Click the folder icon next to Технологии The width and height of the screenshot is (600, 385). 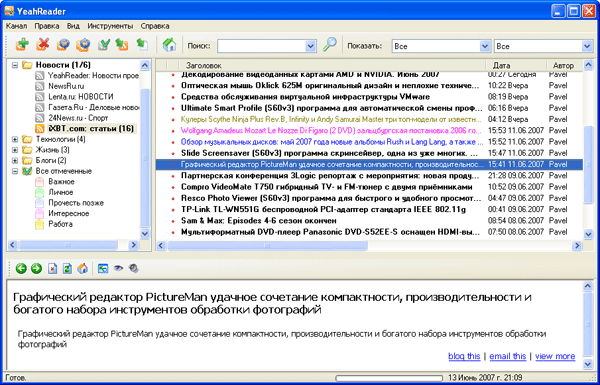27,139
